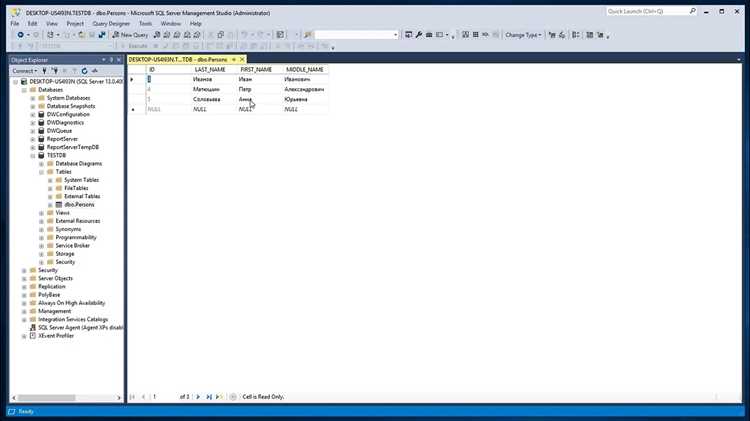Viewport: 750px width, 421px height.
Task: Click the SQL Server Agent icon
Action: click(33, 328)
